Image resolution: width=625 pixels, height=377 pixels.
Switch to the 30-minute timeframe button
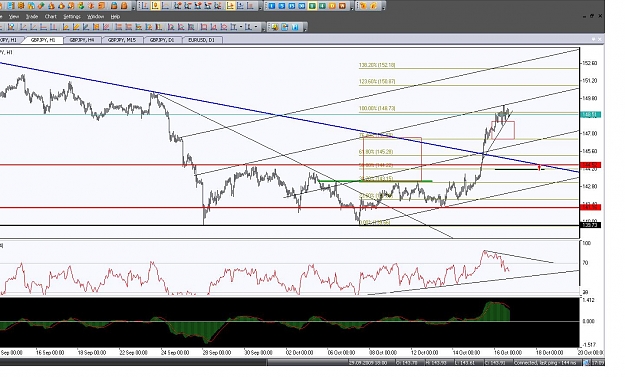click(302, 6)
